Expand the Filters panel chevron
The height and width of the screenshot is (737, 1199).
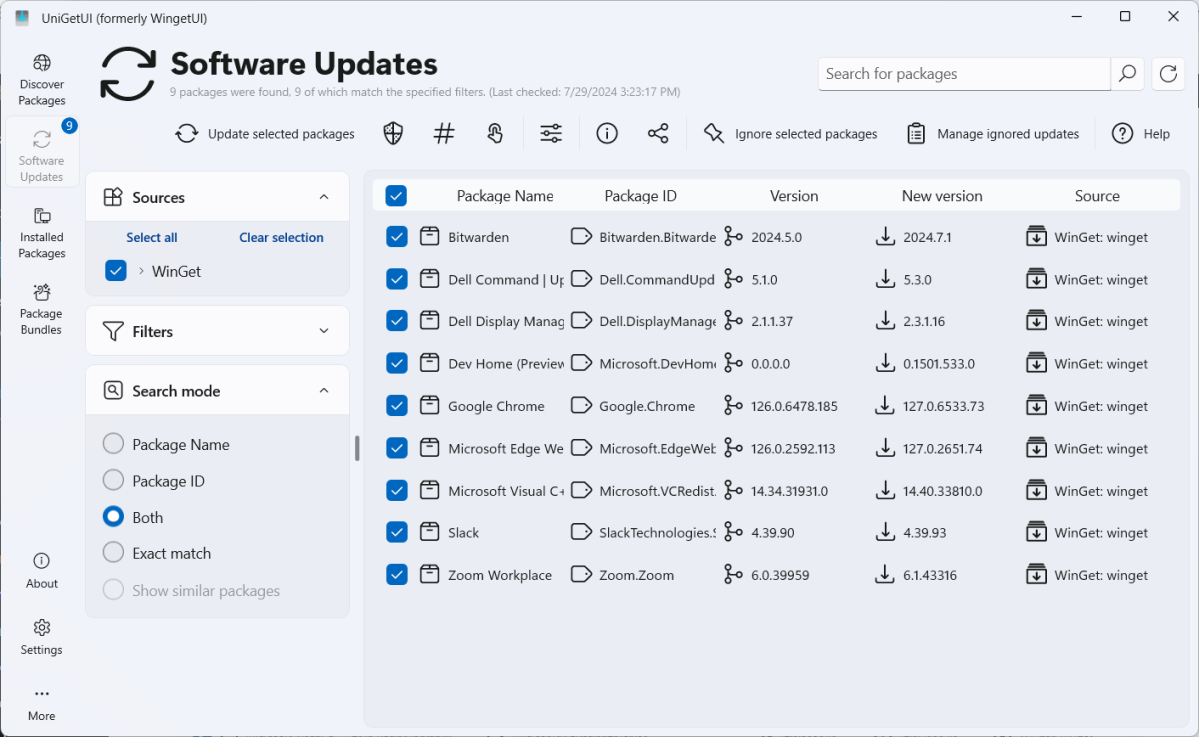click(x=324, y=331)
